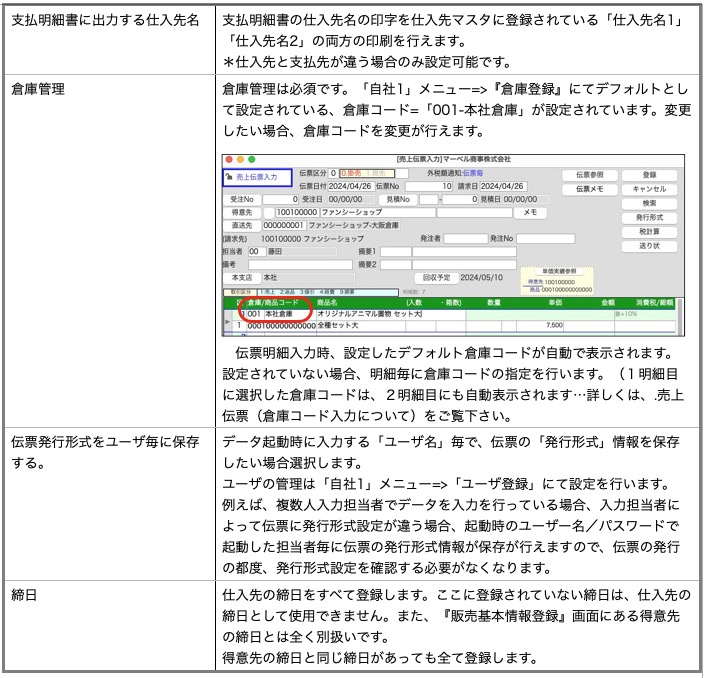
Task: Open 発行形式 settings
Action: 649,217
